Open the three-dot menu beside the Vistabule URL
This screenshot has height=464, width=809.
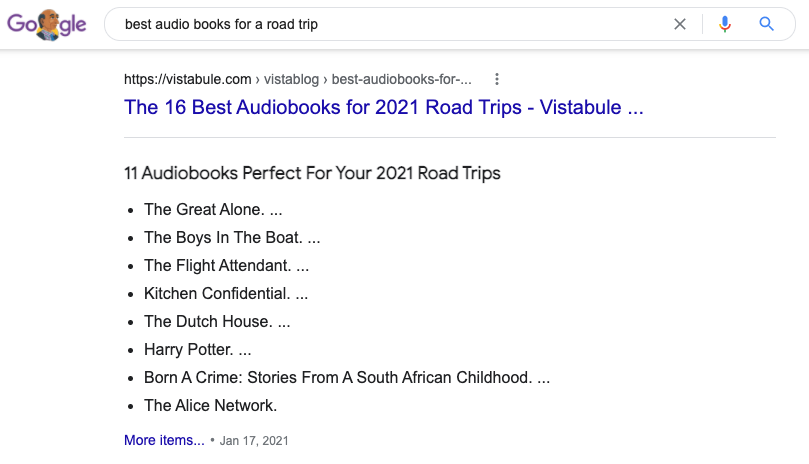click(x=497, y=79)
